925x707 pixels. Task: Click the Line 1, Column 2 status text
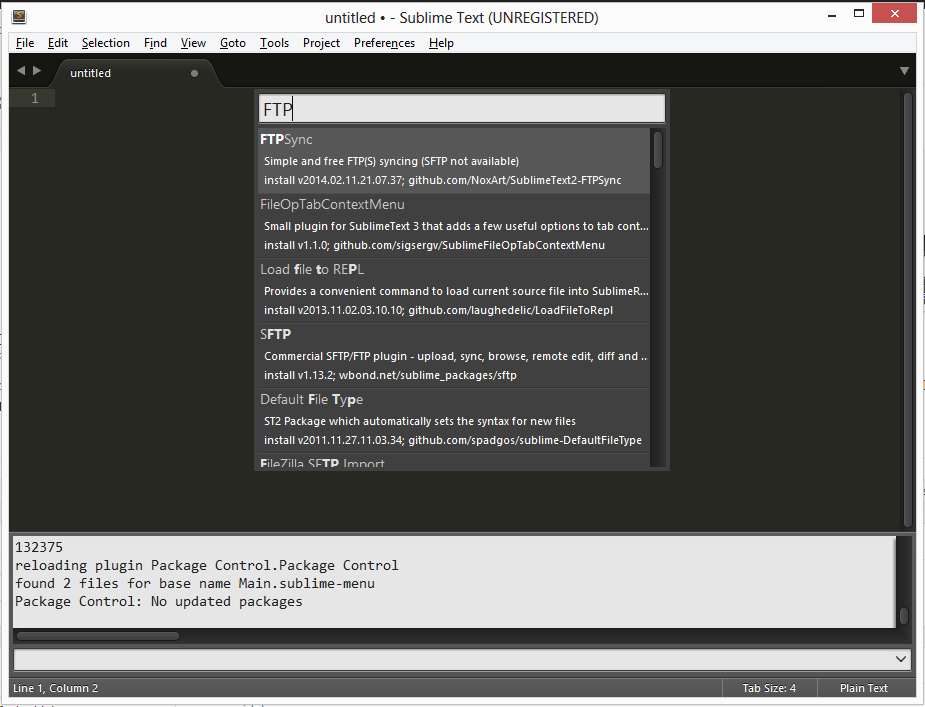[x=55, y=688]
